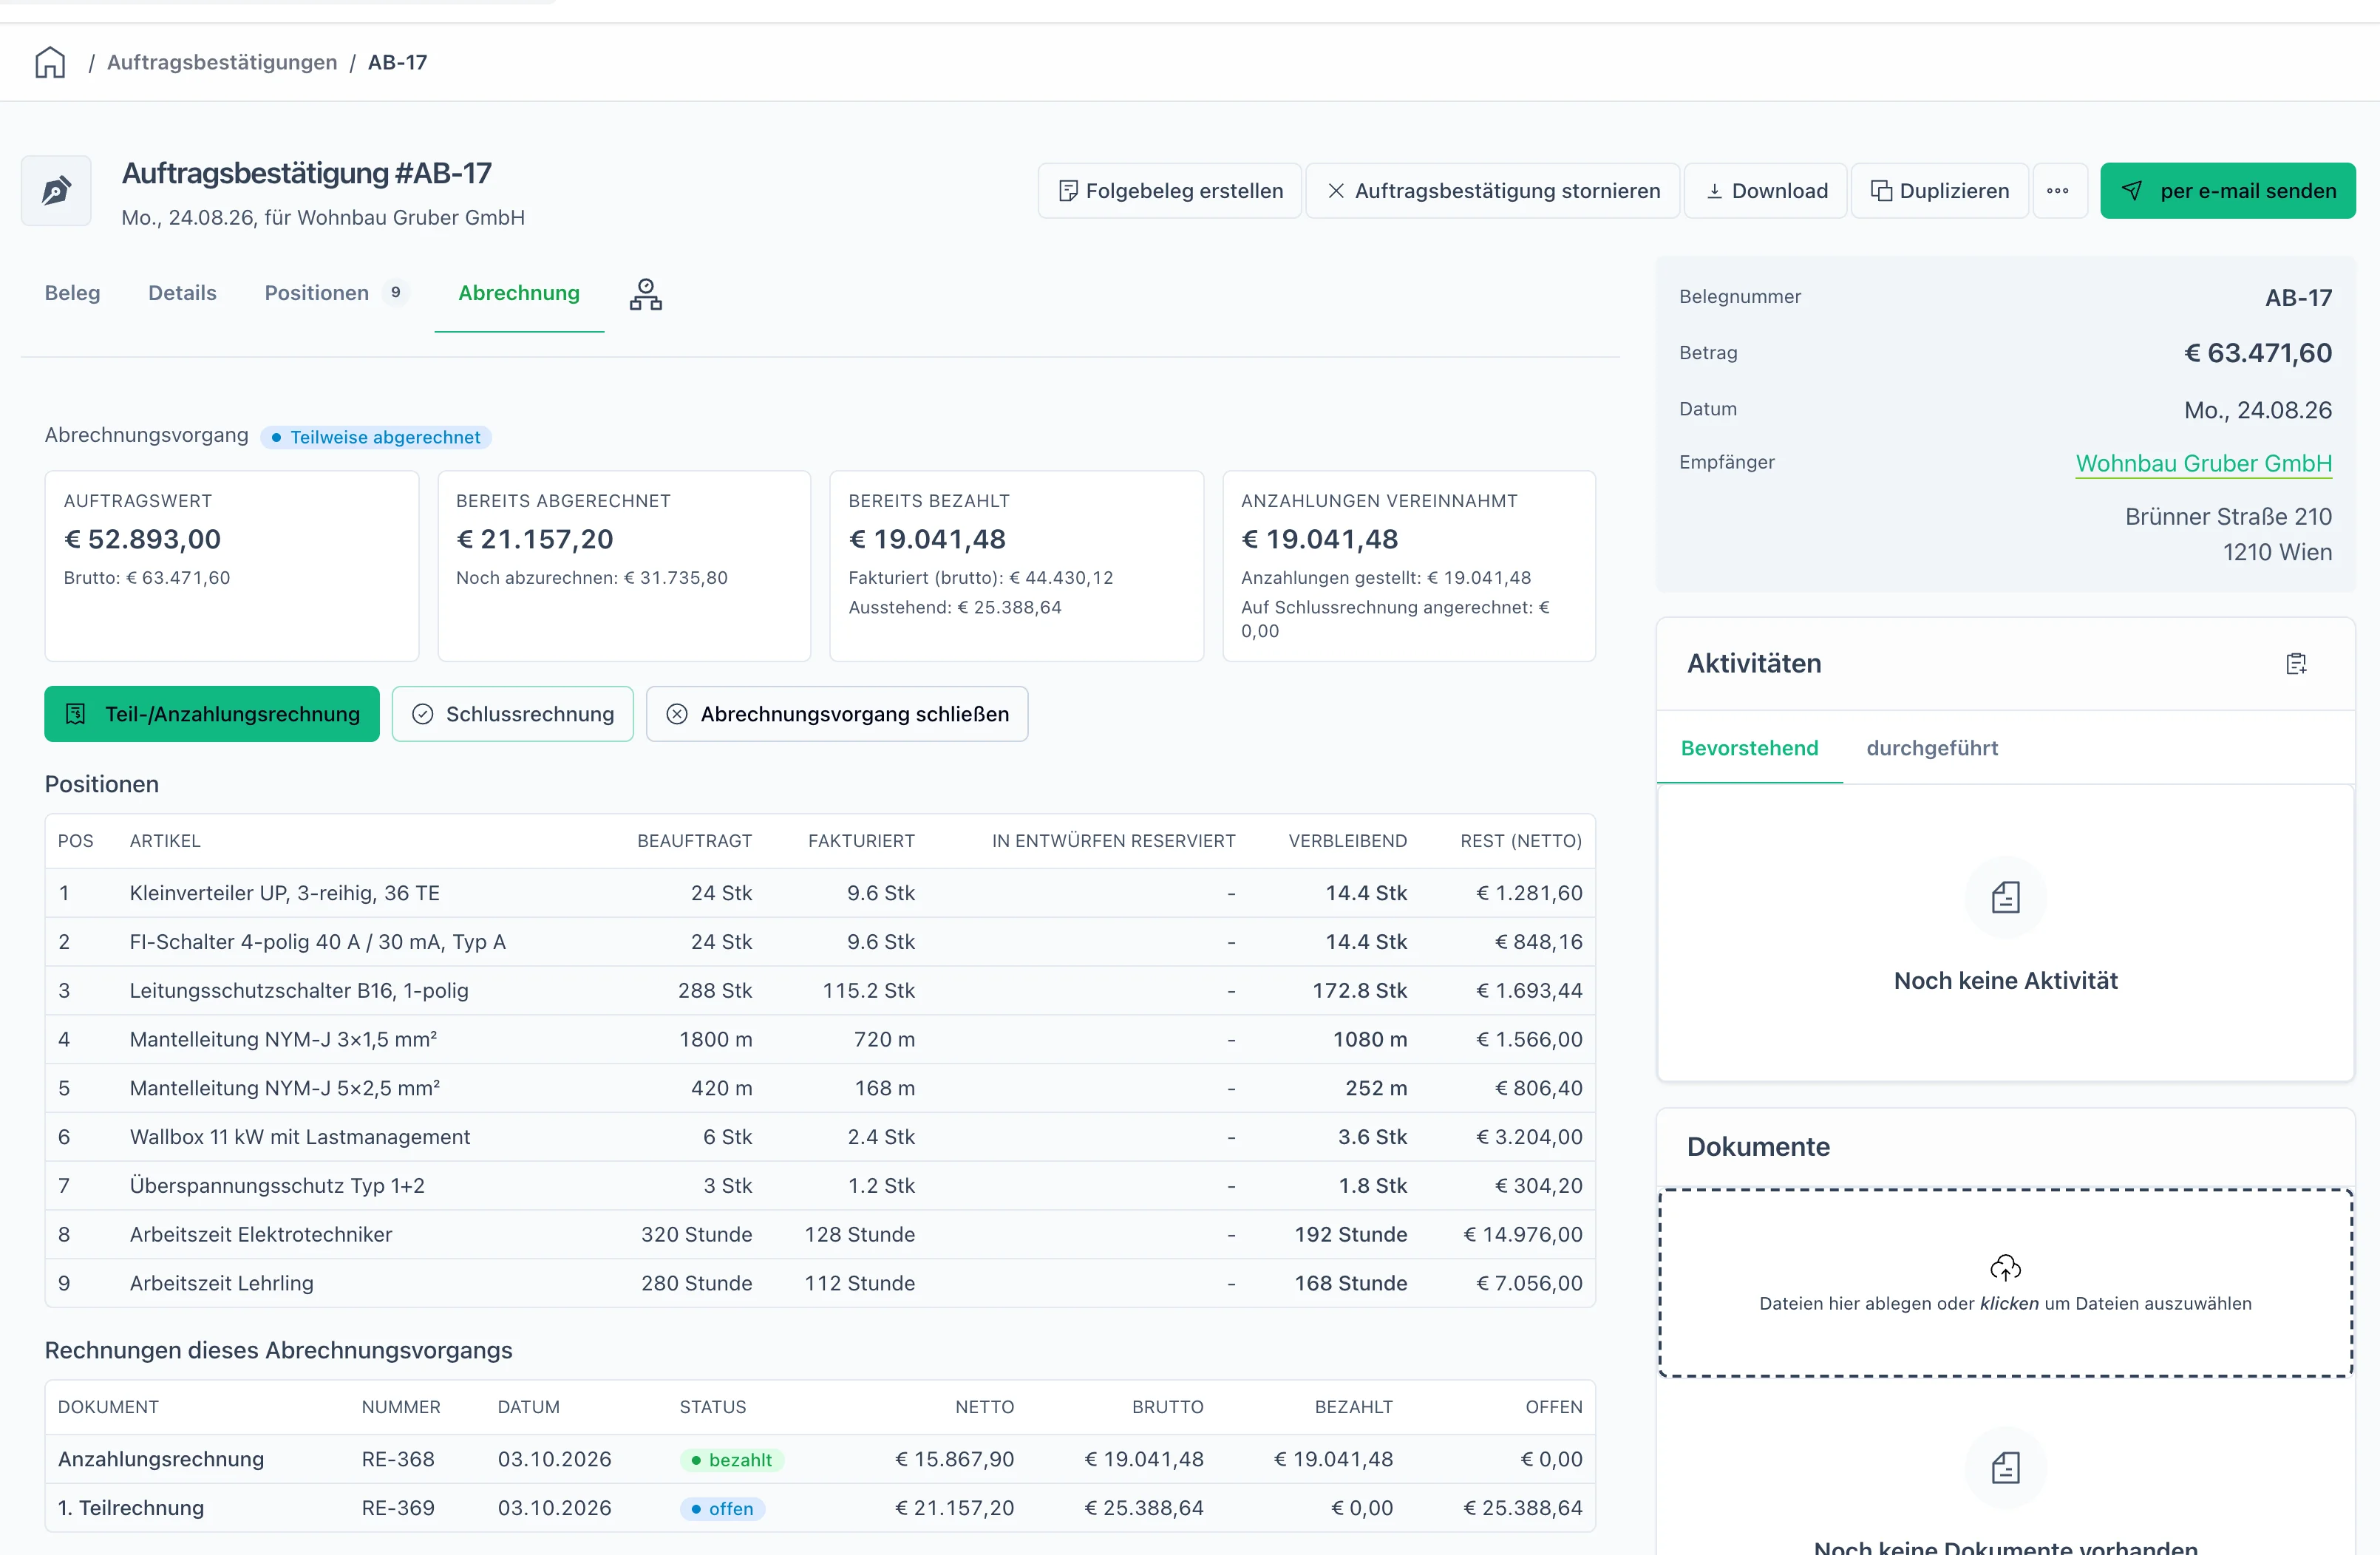
Task: Click the cloud upload icon
Action: point(2005,1268)
